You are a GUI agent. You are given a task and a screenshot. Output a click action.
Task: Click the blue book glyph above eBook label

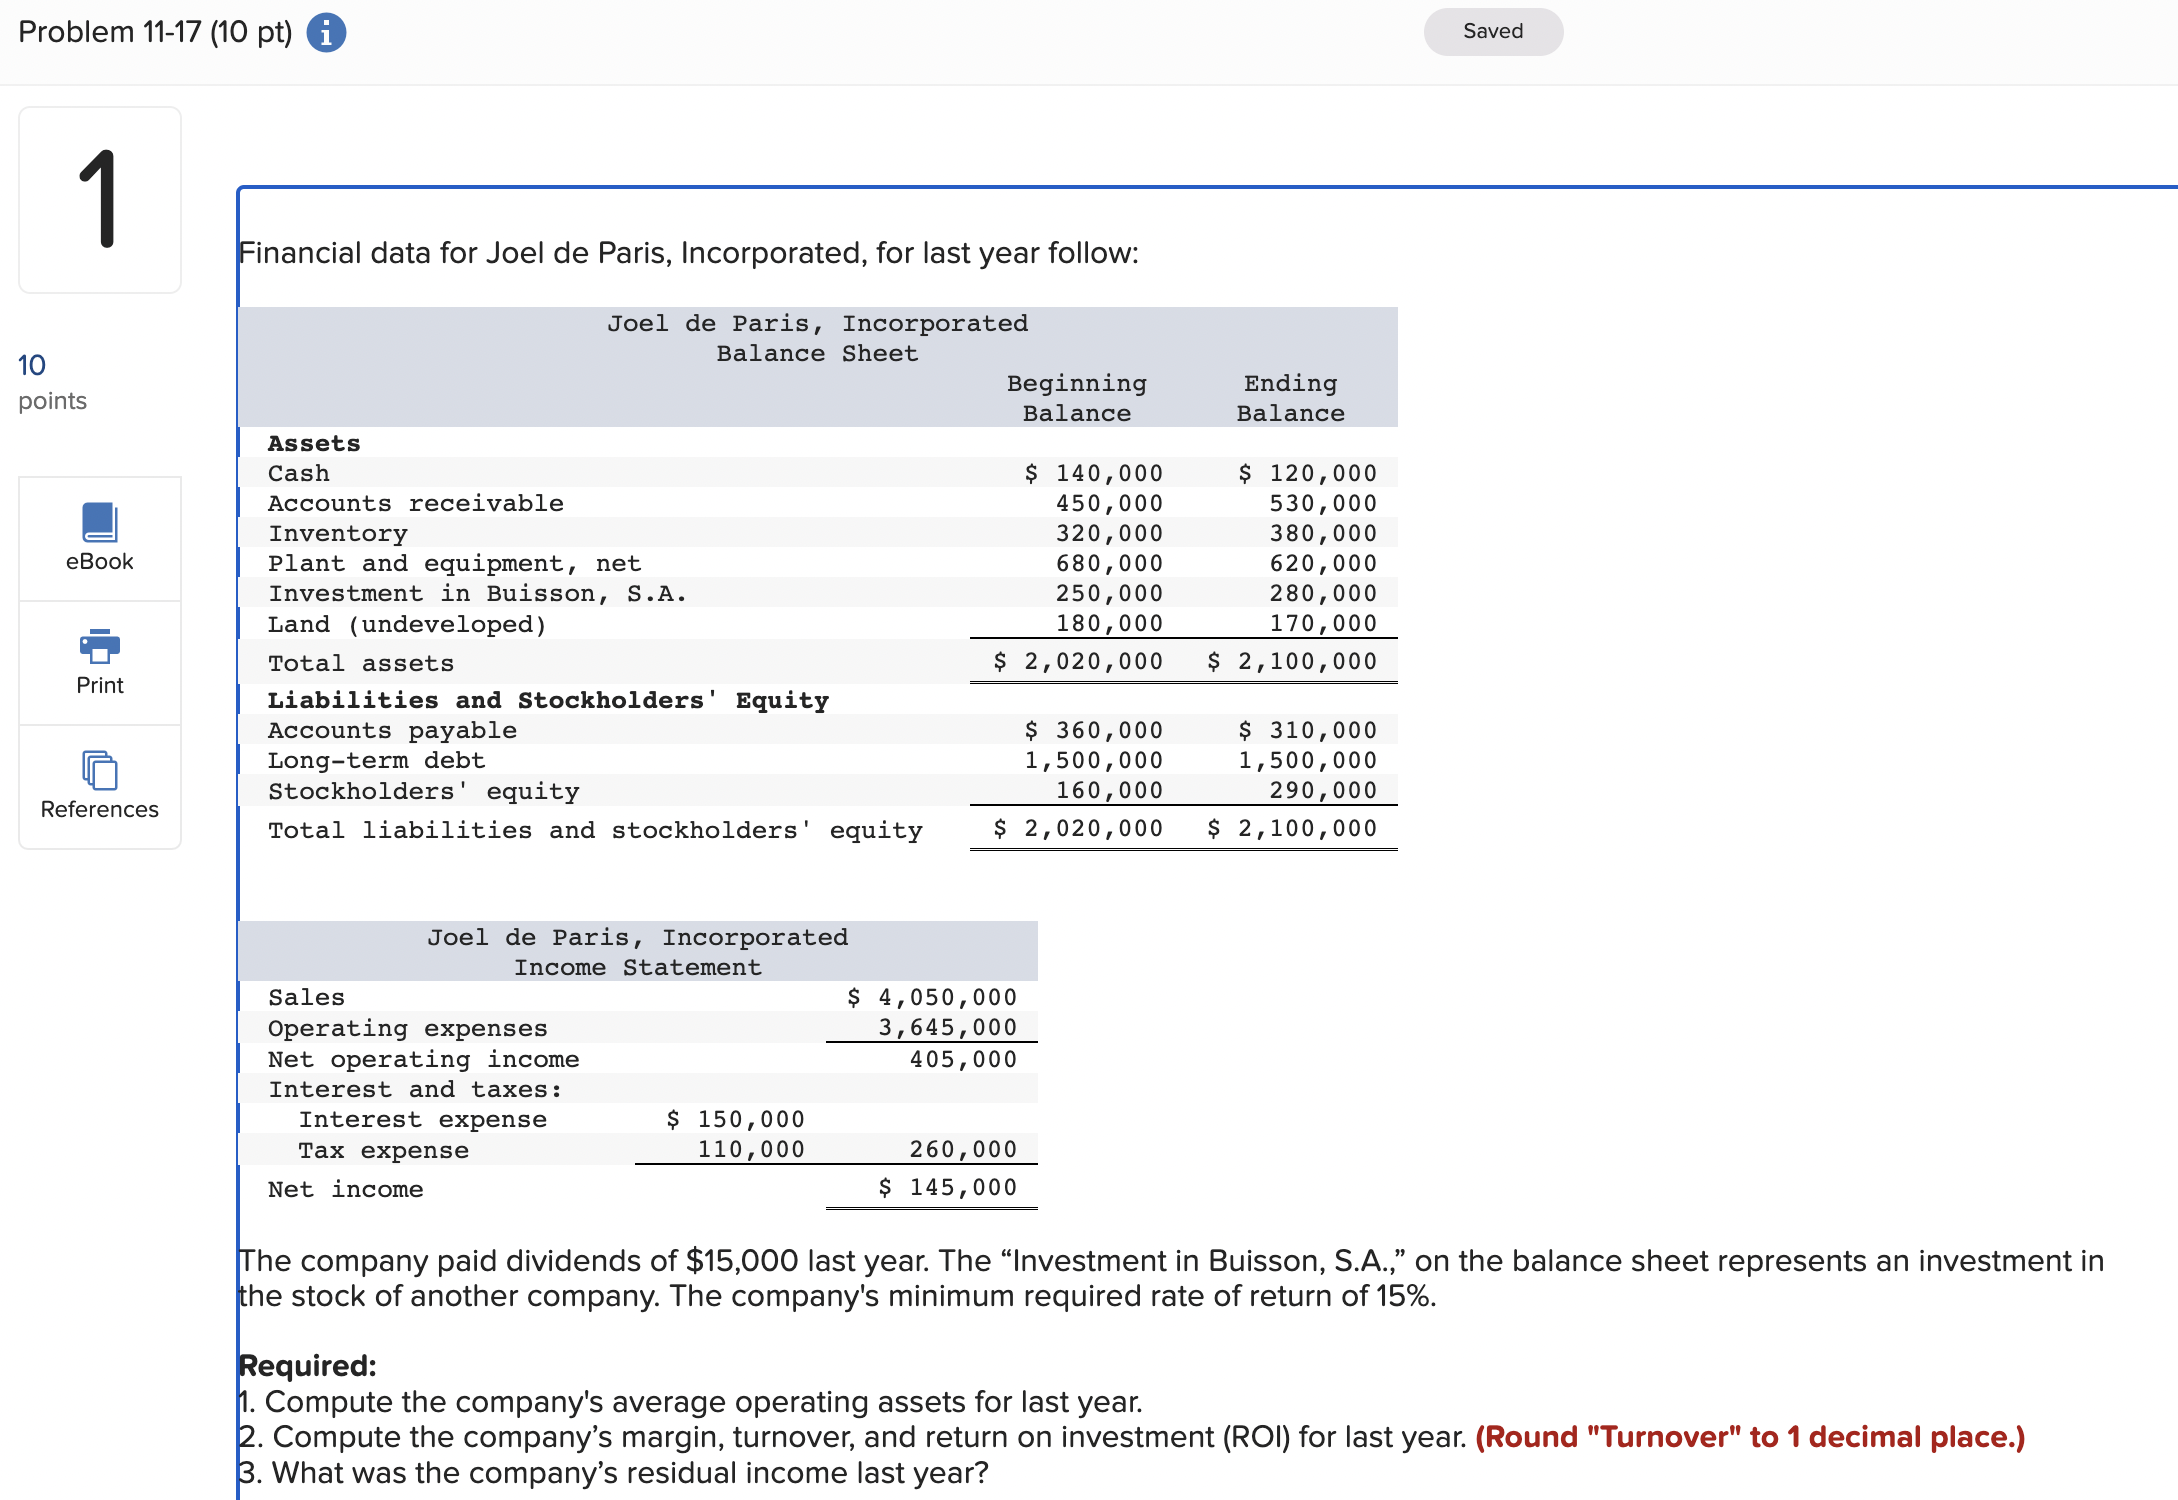point(99,522)
